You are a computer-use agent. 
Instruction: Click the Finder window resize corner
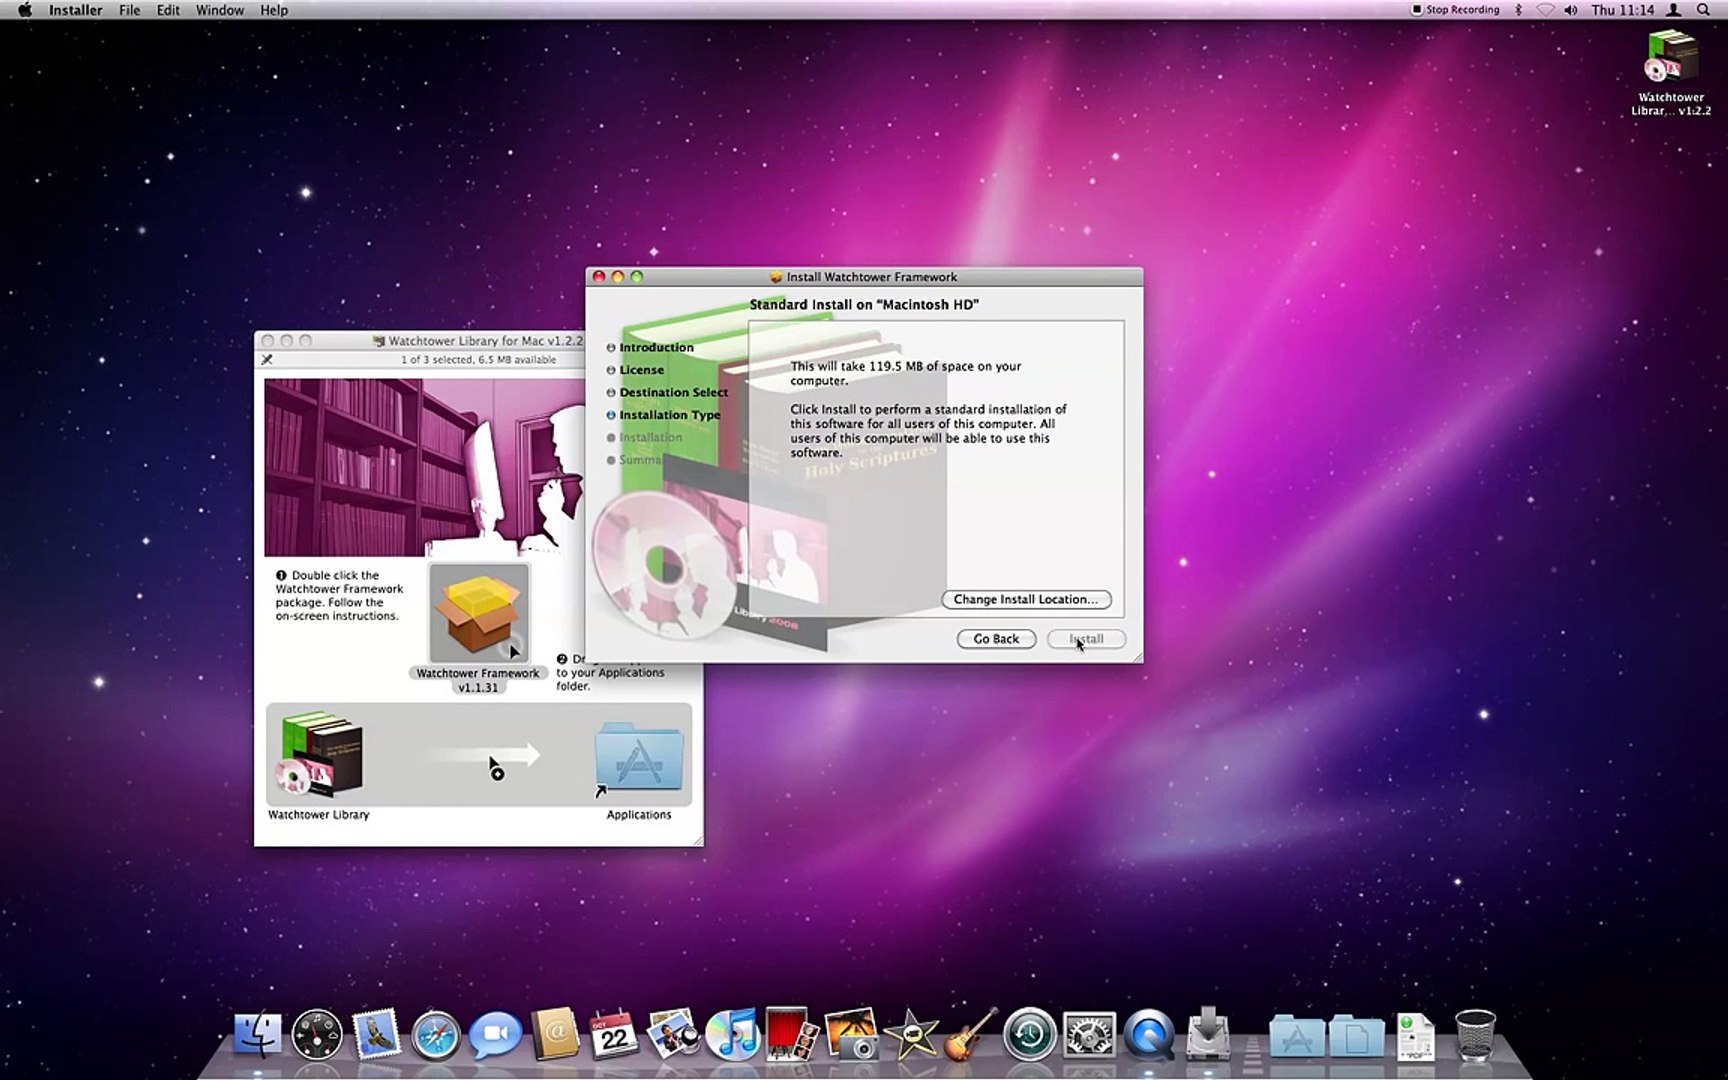pos(697,840)
